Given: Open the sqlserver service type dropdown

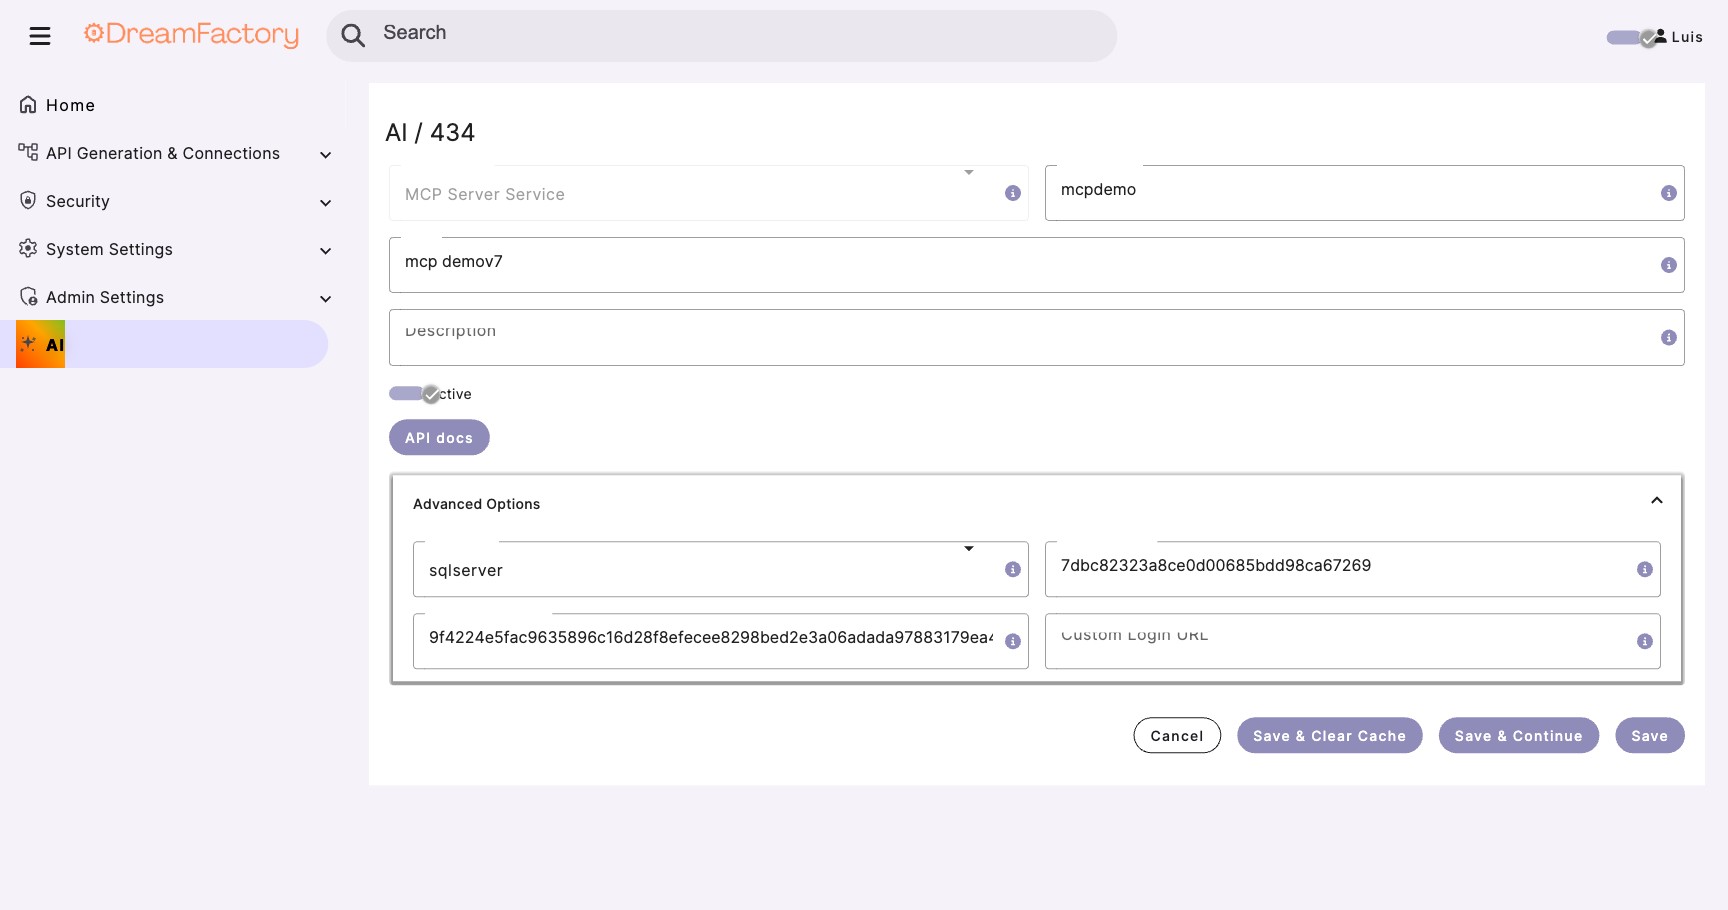Looking at the screenshot, I should coord(968,548).
